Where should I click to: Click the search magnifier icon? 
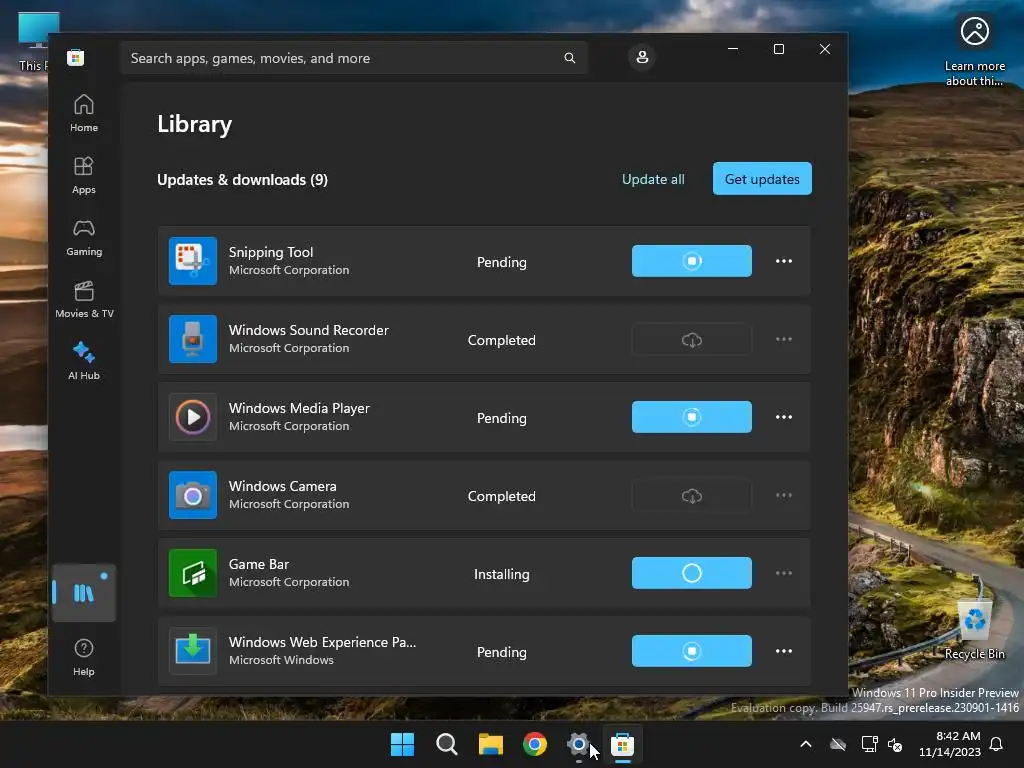point(569,58)
